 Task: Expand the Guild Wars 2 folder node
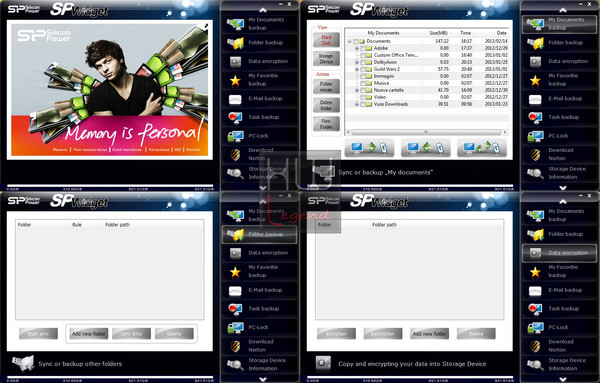[357, 69]
